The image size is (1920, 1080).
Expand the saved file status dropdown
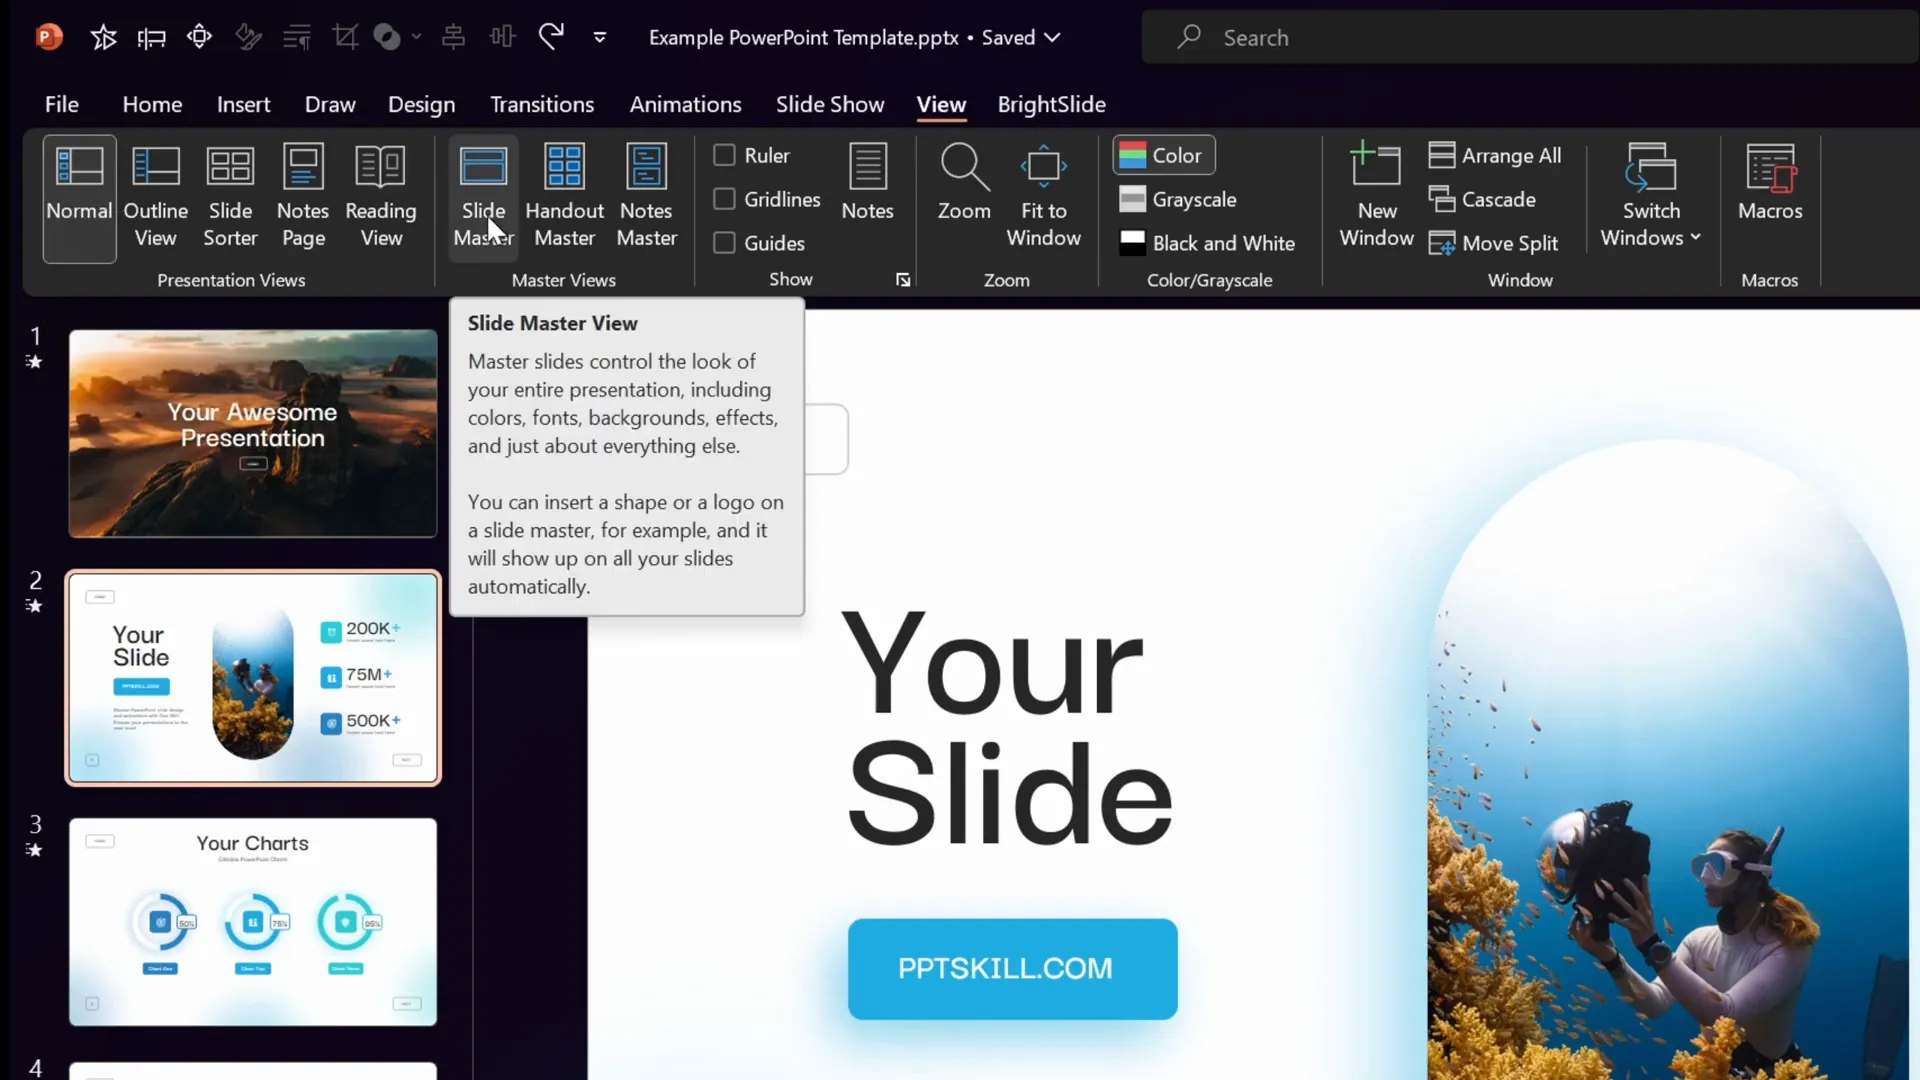(1052, 38)
